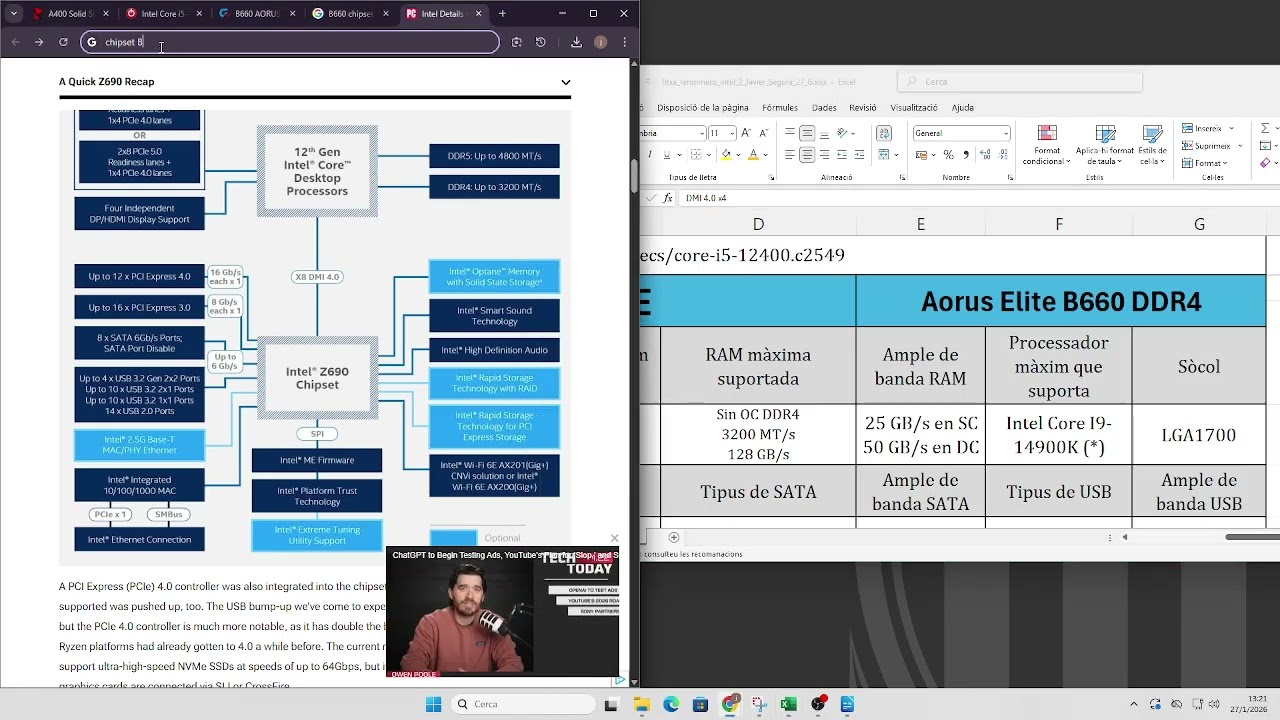Apply fill color in Excel

tap(726, 155)
